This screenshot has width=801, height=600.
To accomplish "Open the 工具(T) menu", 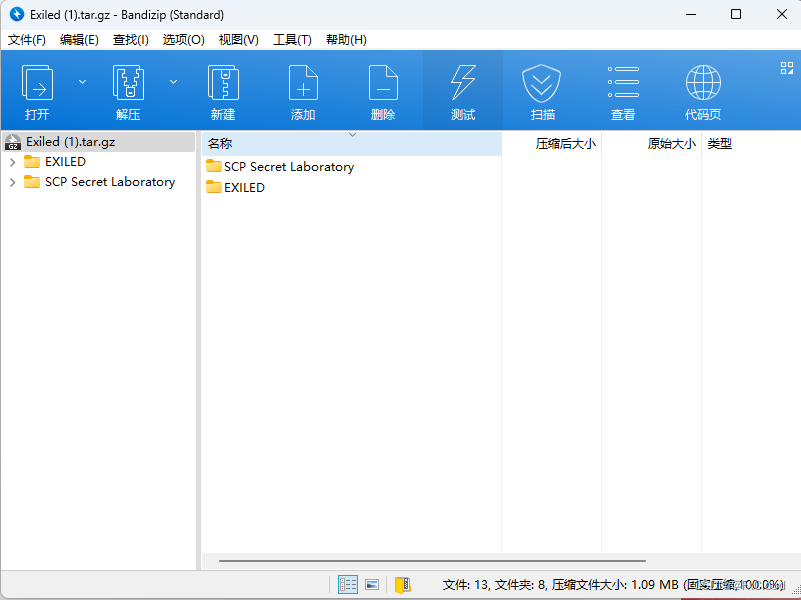I will pyautogui.click(x=292, y=40).
